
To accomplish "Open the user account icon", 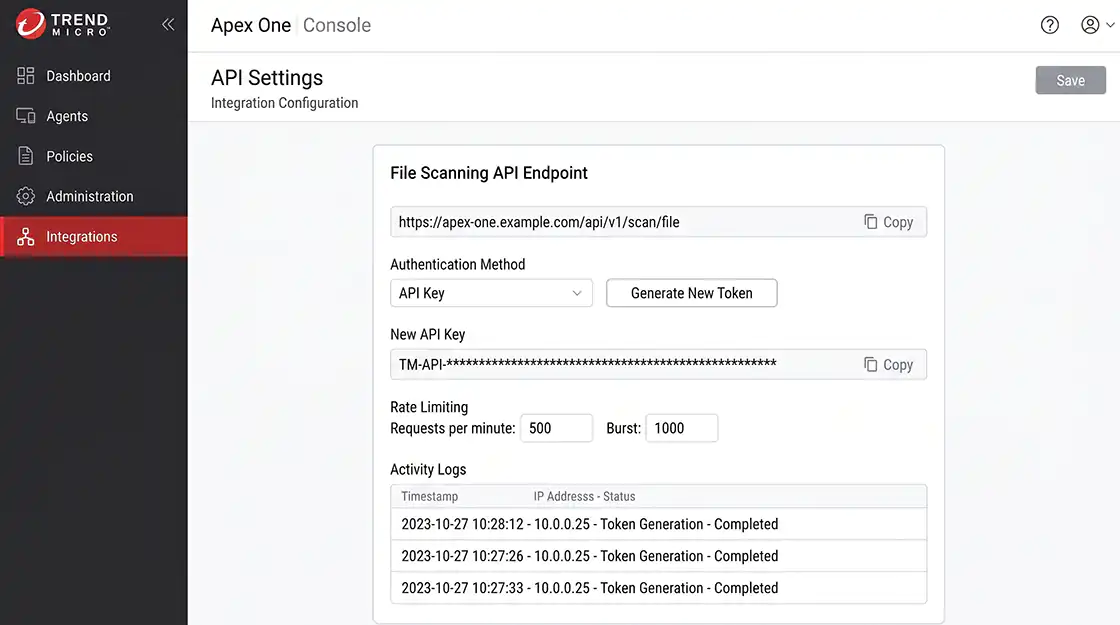I will 1090,25.
